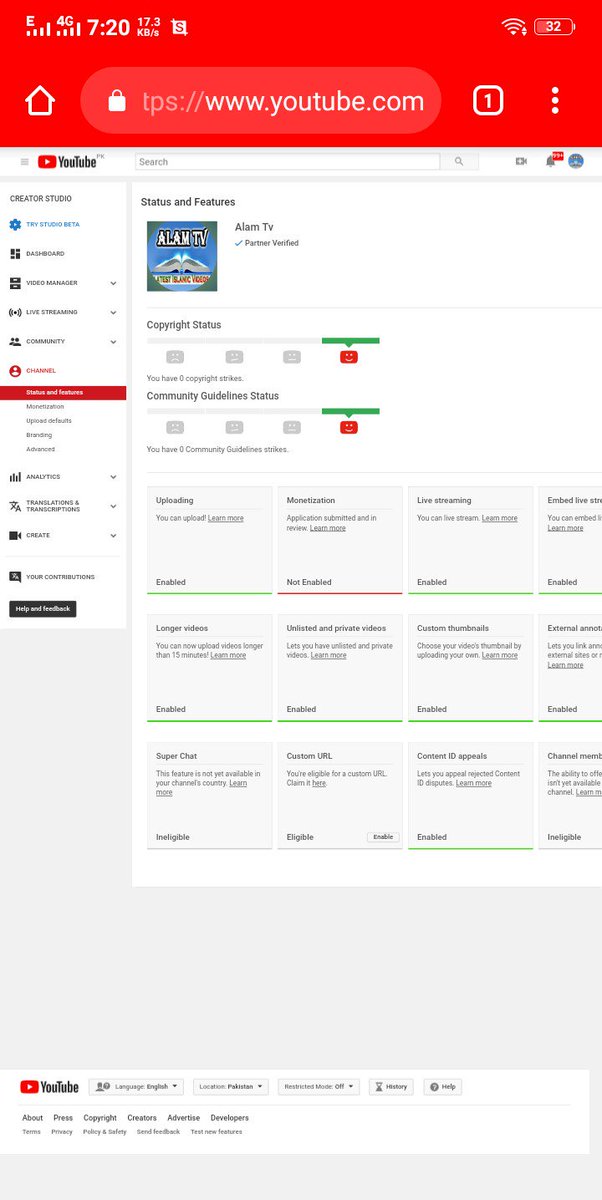Viewport: 602px width, 1200px height.
Task: Click Learn more in the Monetization card
Action: (328, 528)
